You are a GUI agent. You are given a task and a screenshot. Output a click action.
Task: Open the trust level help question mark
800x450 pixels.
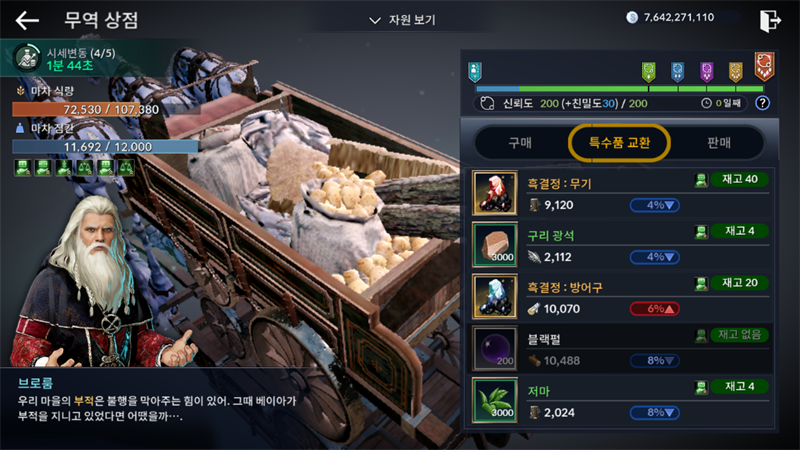pos(762,103)
